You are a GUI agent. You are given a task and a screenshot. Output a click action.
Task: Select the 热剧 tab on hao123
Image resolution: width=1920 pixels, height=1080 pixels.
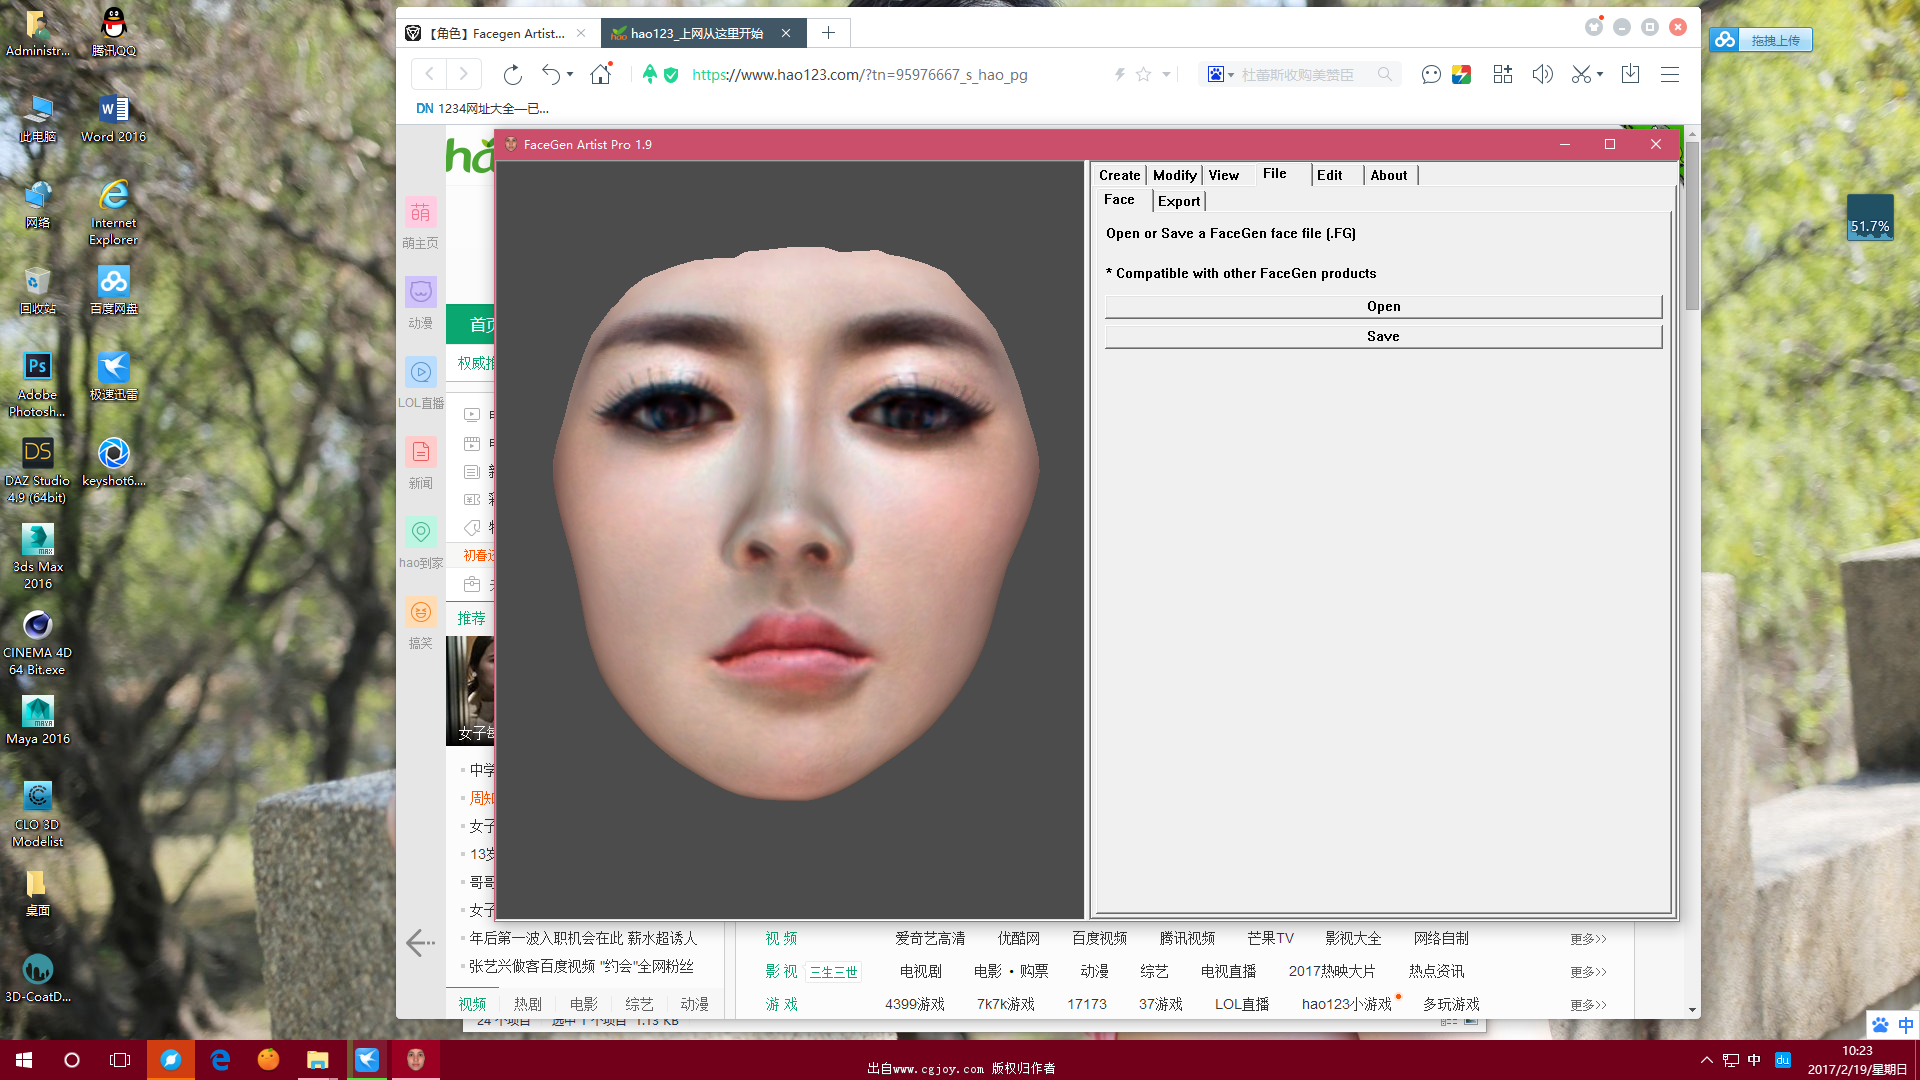[527, 1004]
